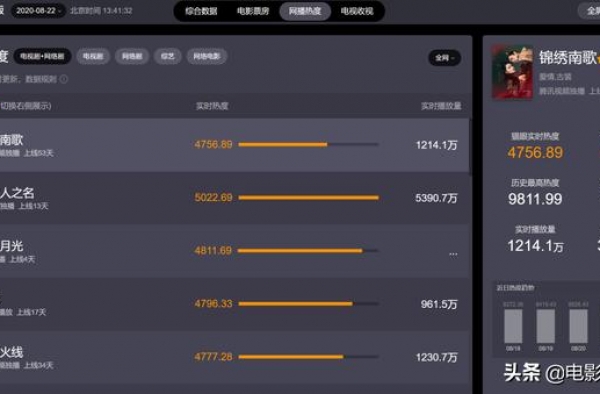
Task: Switch to the 综合数据 tab
Action: pos(201,11)
